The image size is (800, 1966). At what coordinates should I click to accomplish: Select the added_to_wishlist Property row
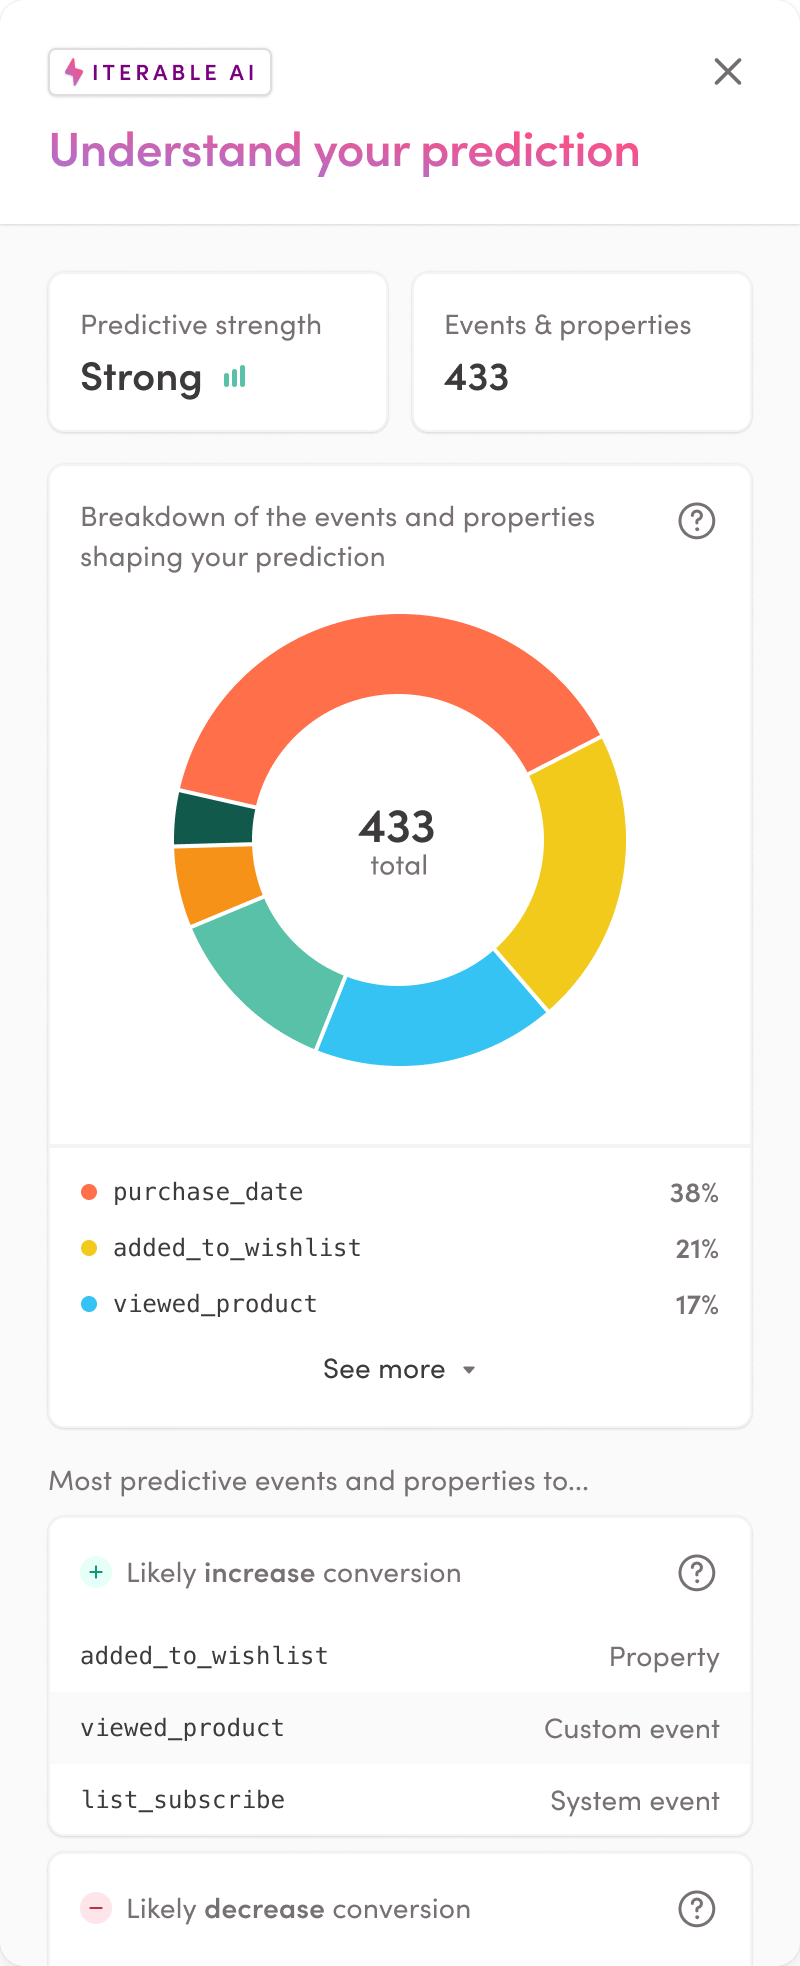point(400,1656)
